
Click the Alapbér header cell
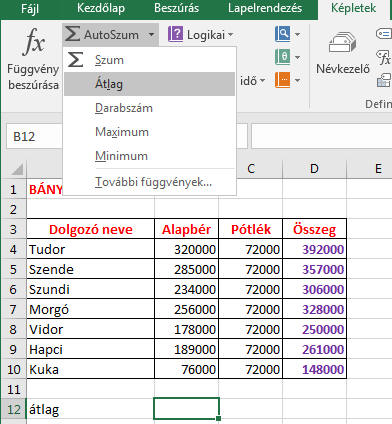(x=186, y=229)
